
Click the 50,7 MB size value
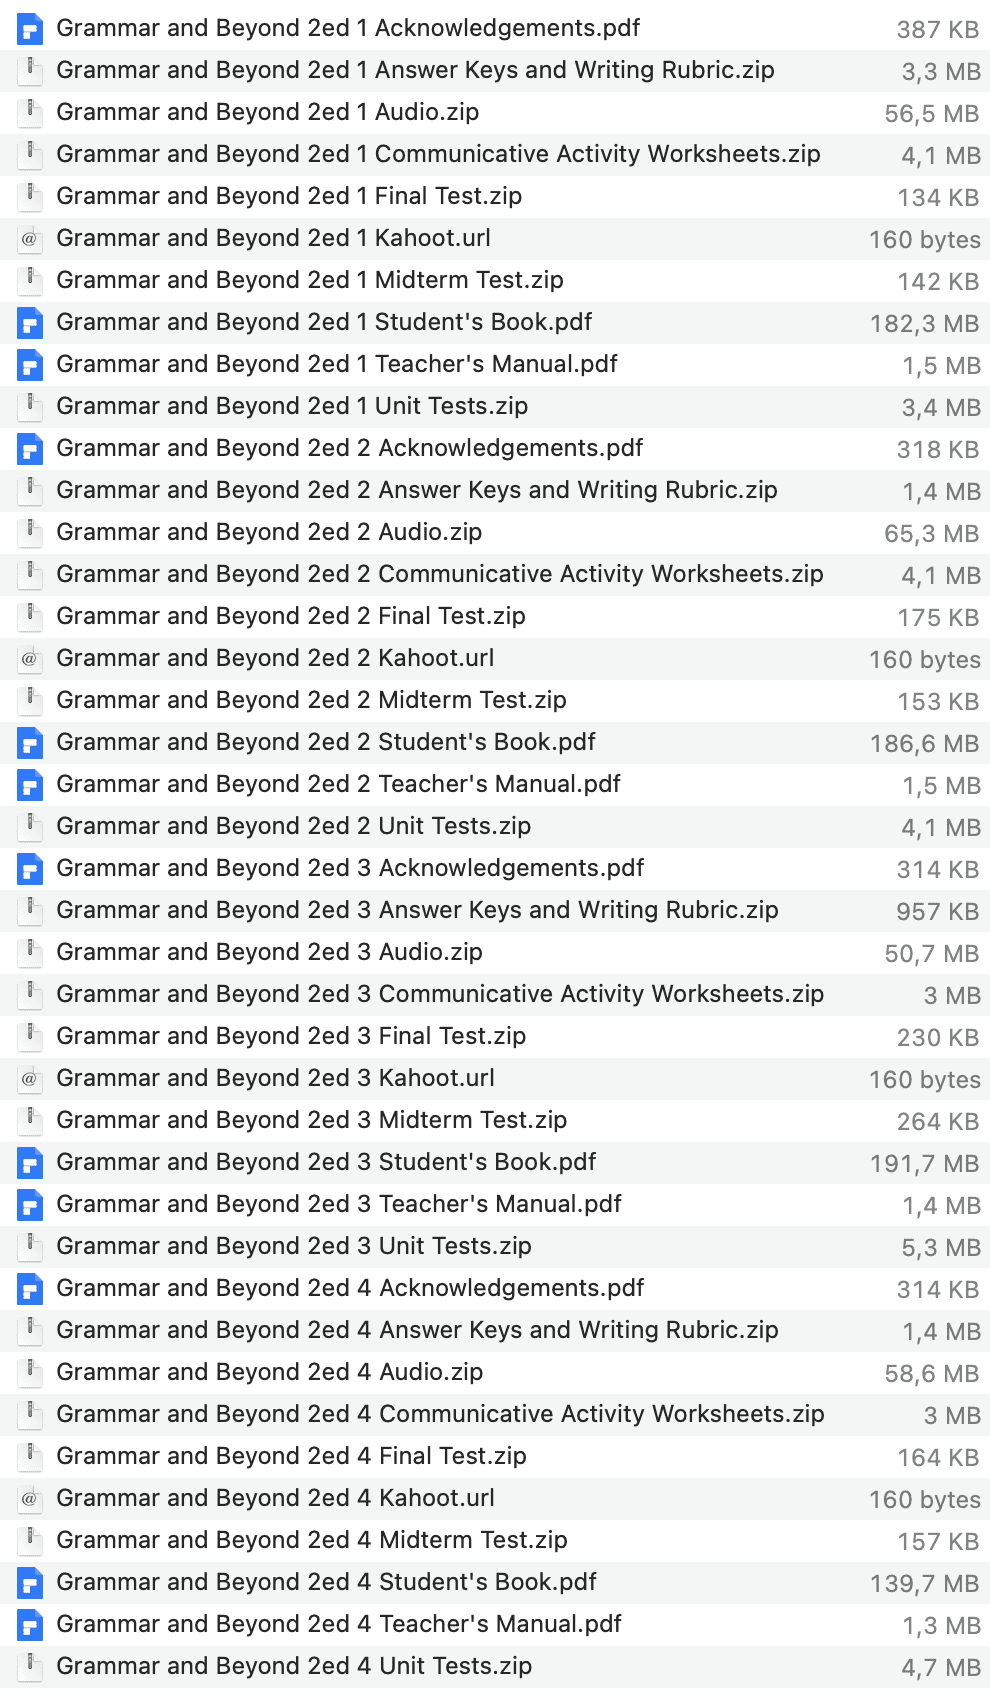(x=932, y=954)
